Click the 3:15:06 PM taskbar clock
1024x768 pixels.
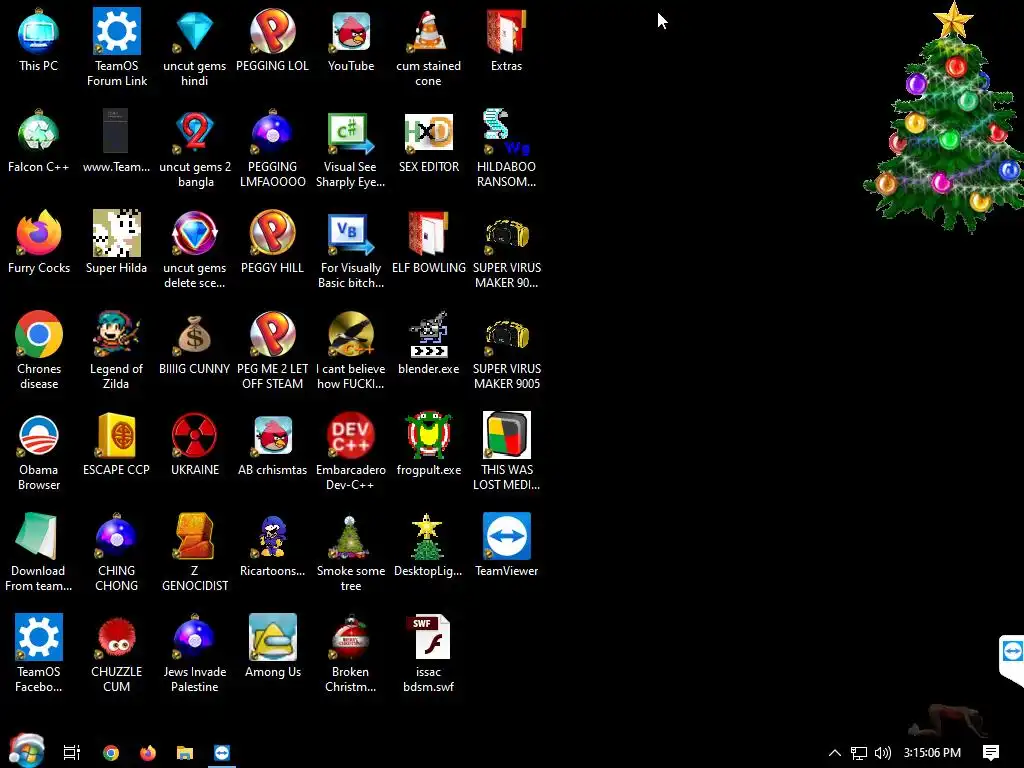pos(932,752)
